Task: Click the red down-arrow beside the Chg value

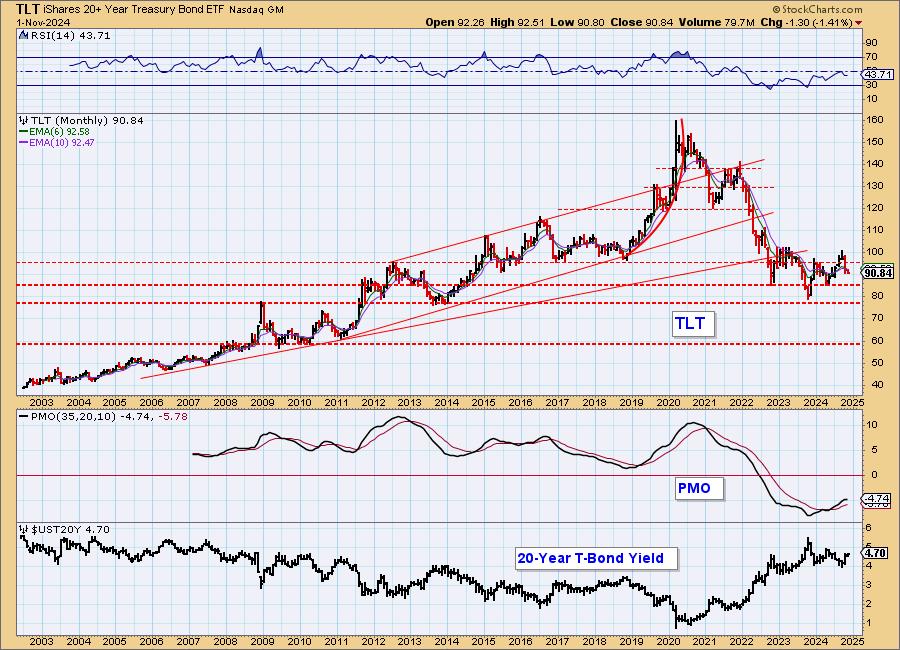Action: coord(859,23)
